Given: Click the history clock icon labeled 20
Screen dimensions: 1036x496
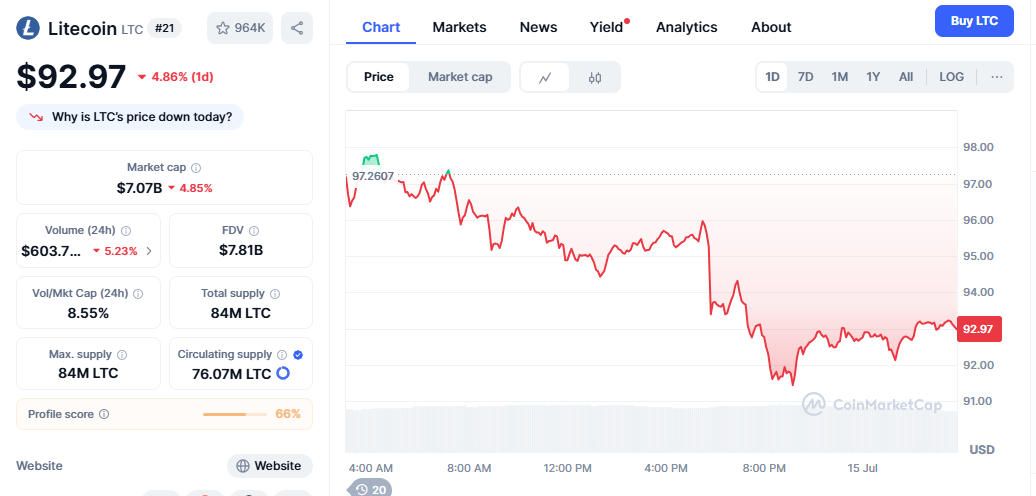Looking at the screenshot, I should 370,489.
